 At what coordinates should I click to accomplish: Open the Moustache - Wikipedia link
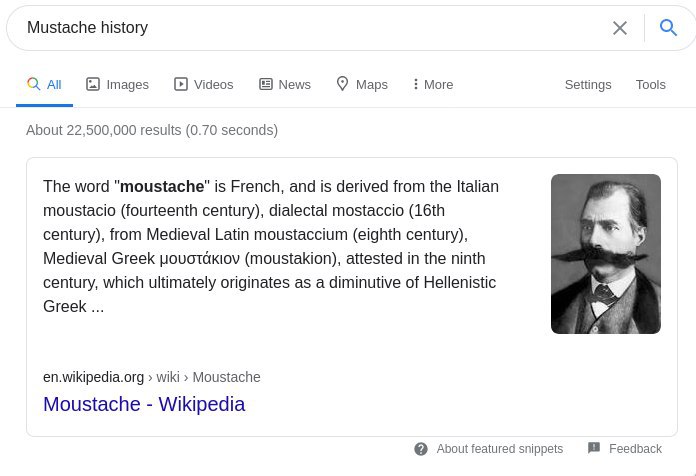click(144, 404)
